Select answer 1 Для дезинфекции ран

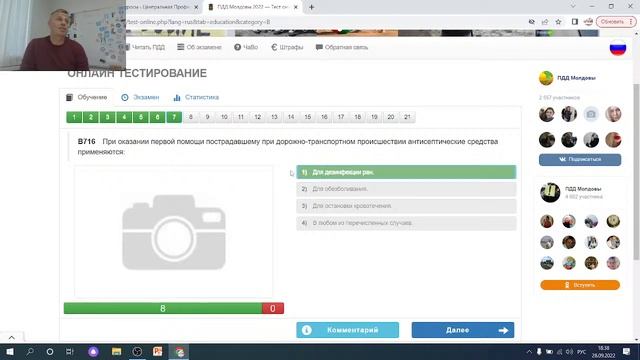click(x=406, y=172)
